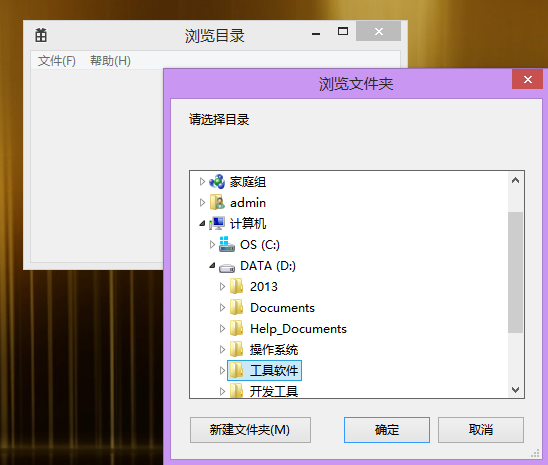548x465 pixels.
Task: Confirm with the 确定 button
Action: pos(387,430)
